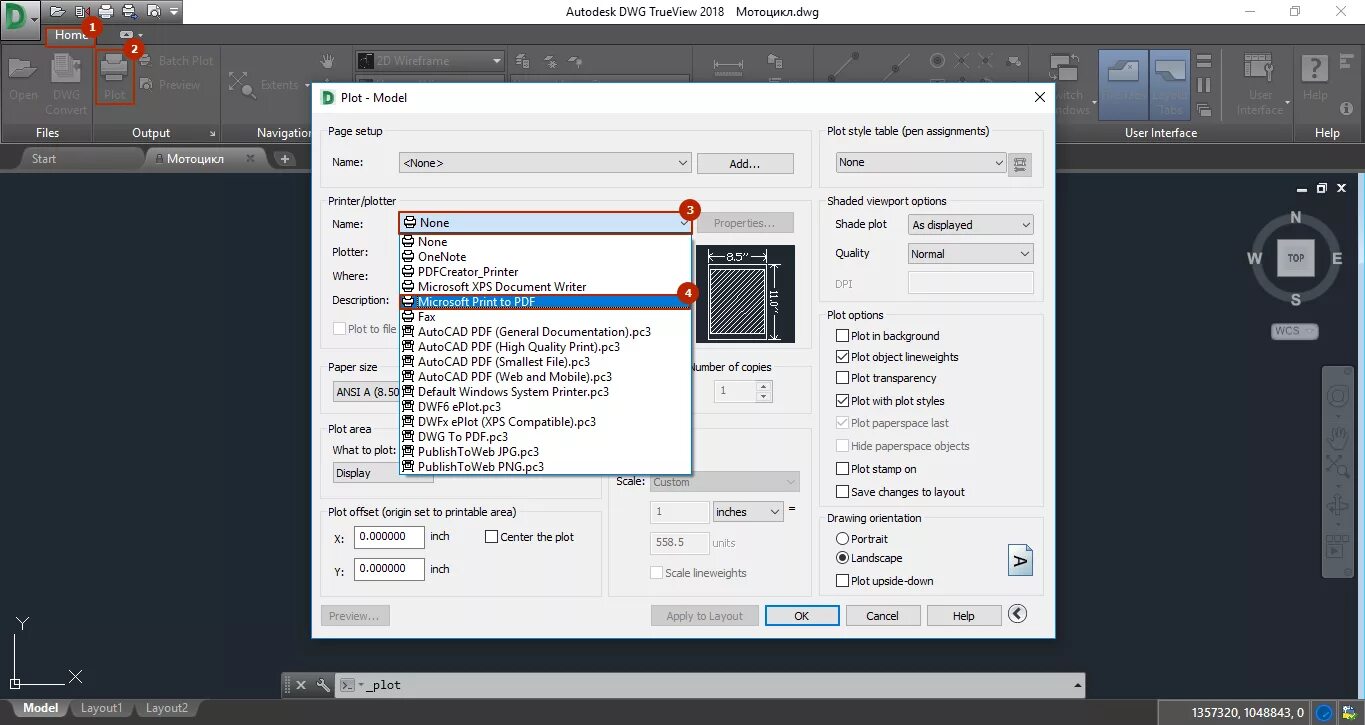1365x725 pixels.
Task: Check Center the plot option
Action: point(491,537)
